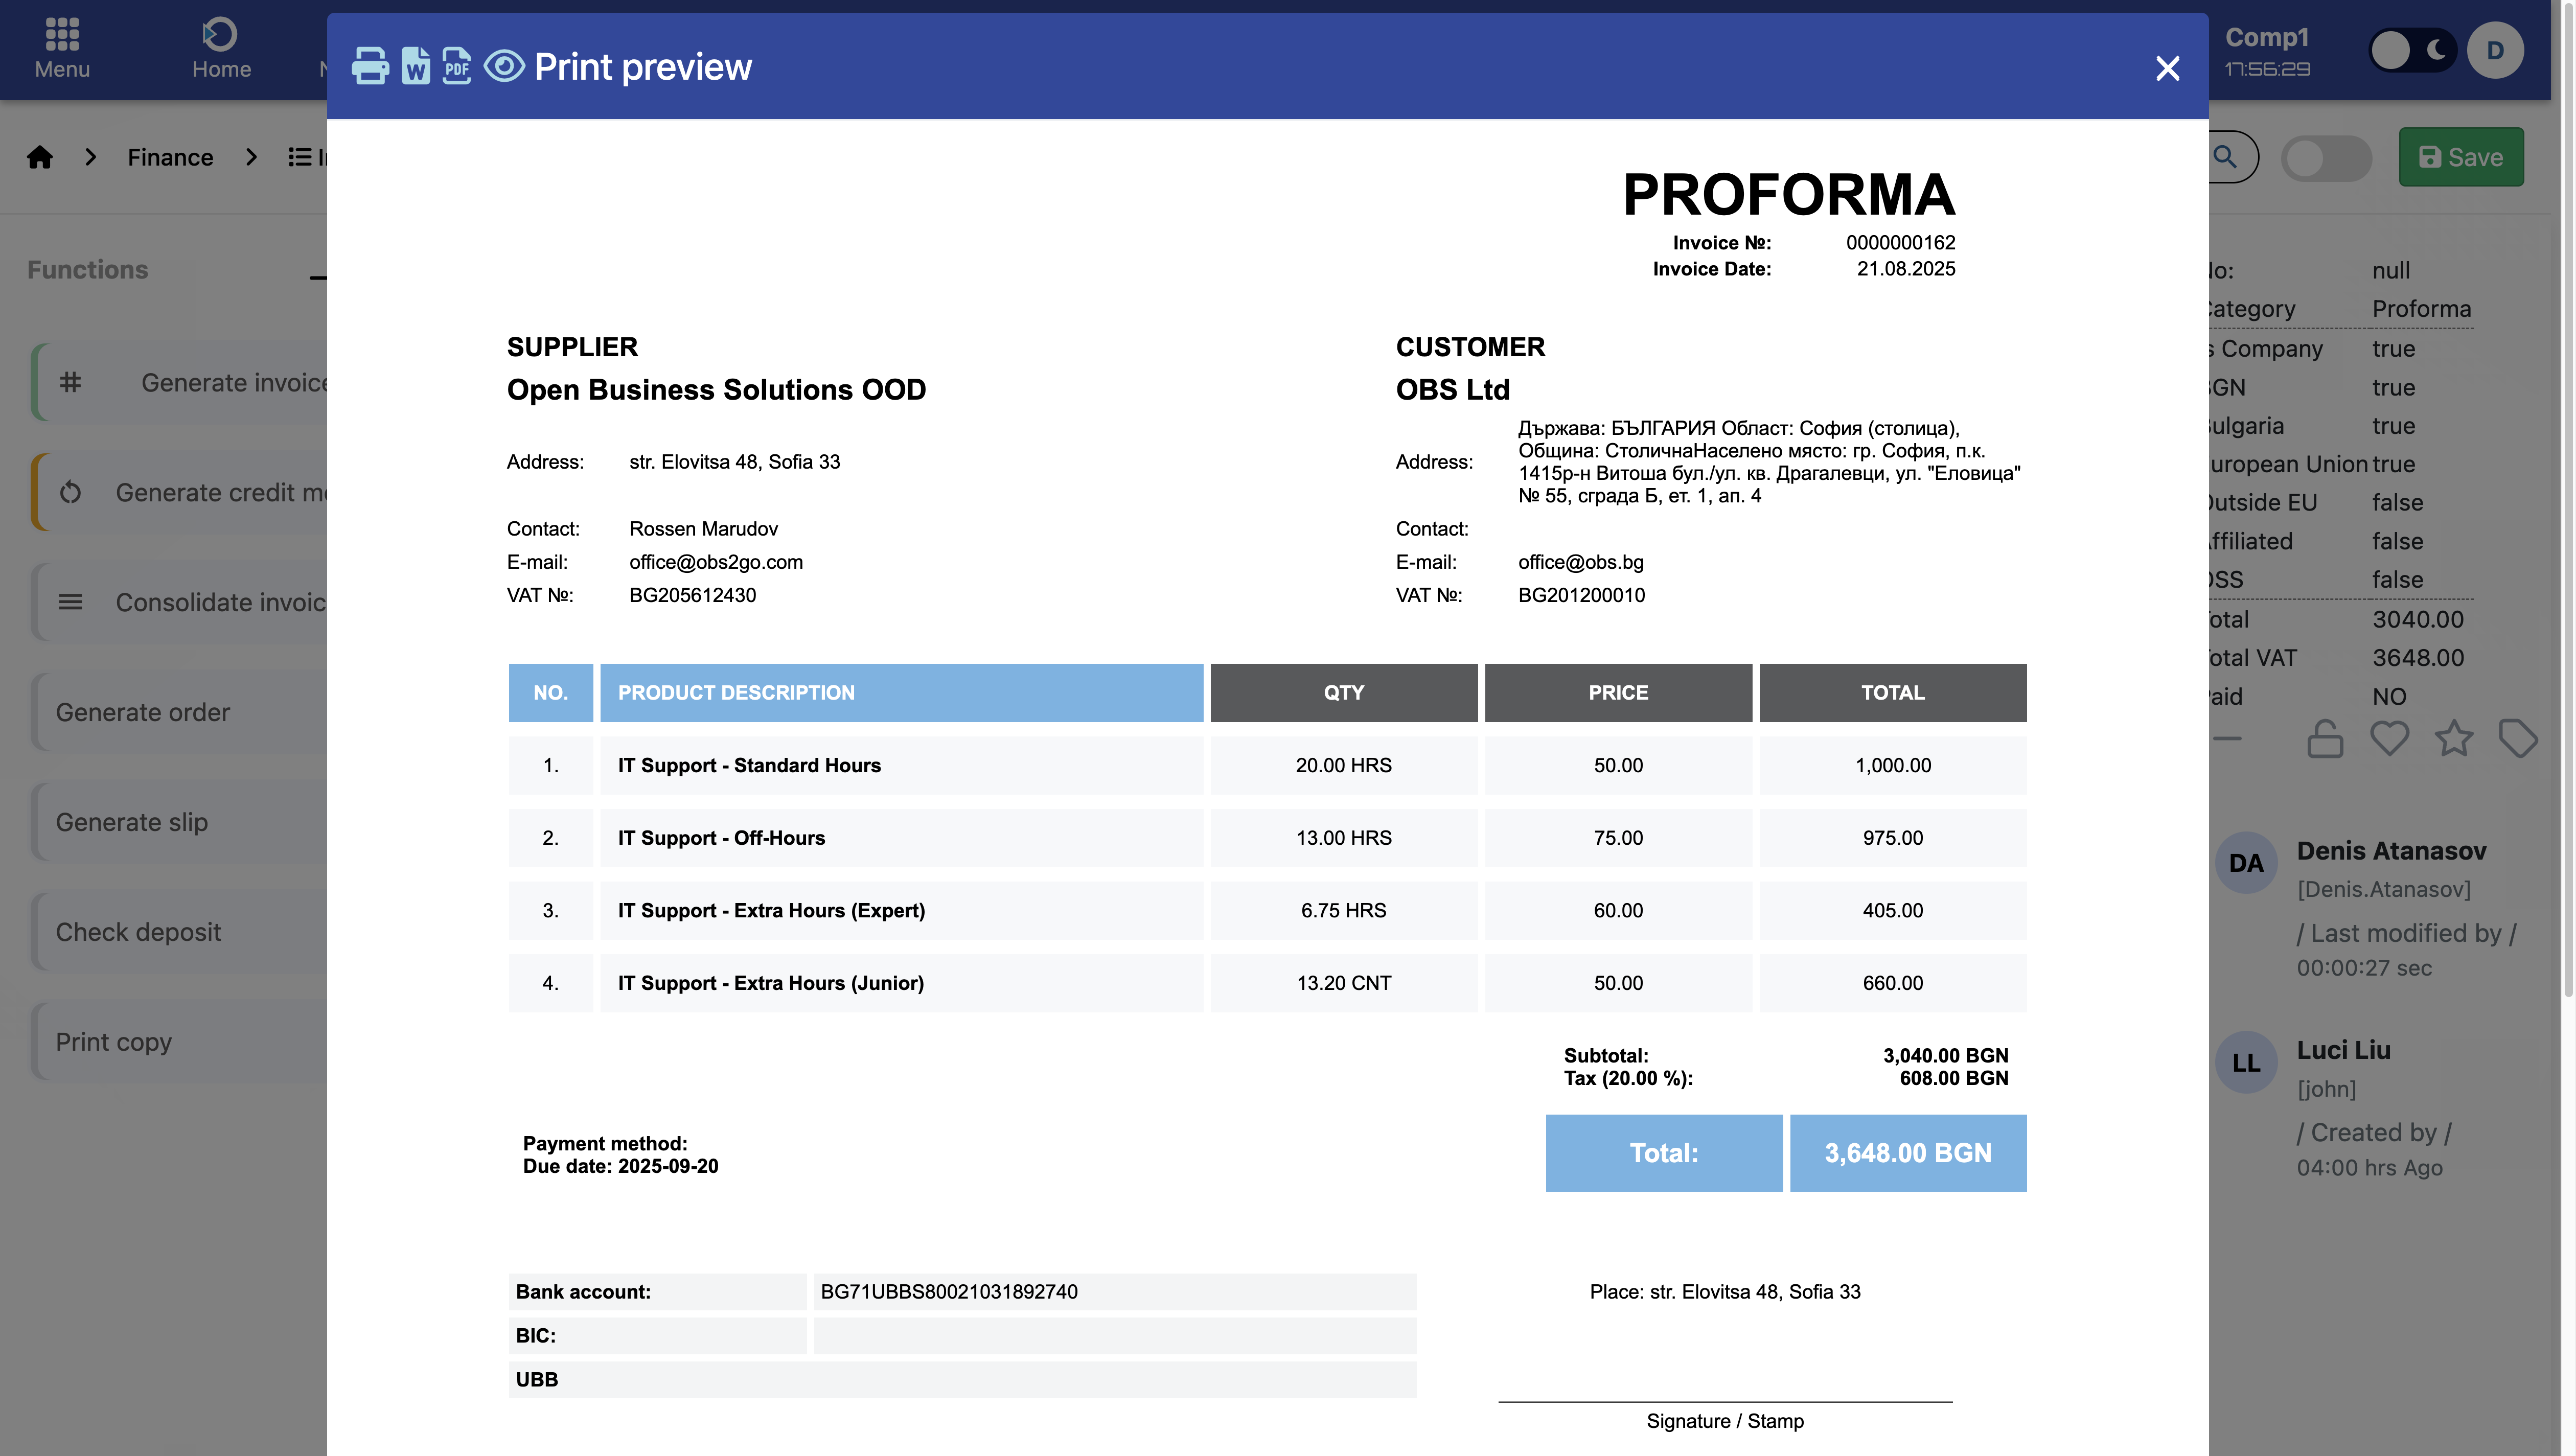Click the refresh icon on Generate credit

(x=70, y=492)
